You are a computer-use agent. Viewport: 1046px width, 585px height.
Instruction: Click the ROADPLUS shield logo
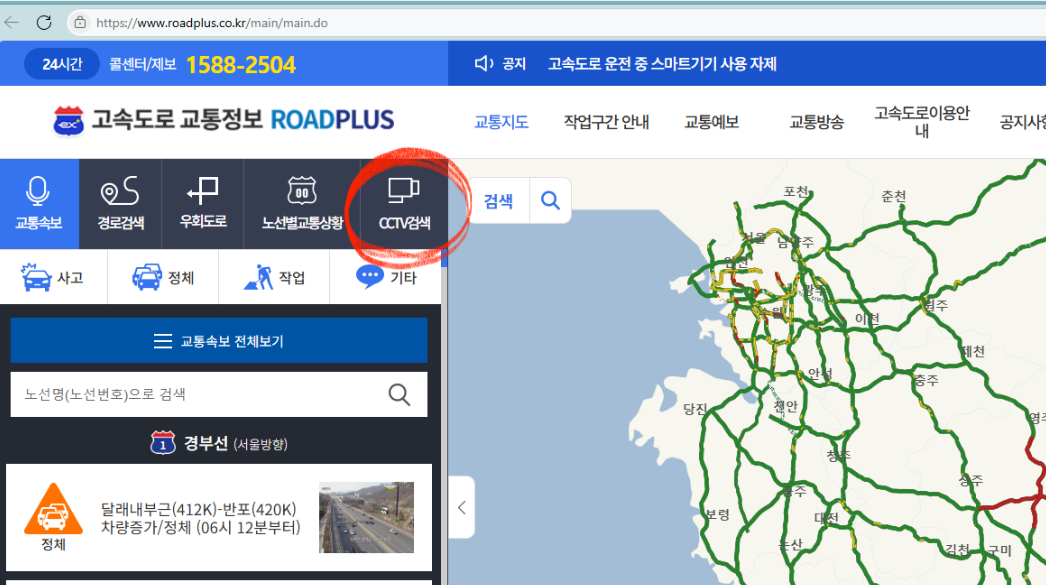(x=69, y=121)
